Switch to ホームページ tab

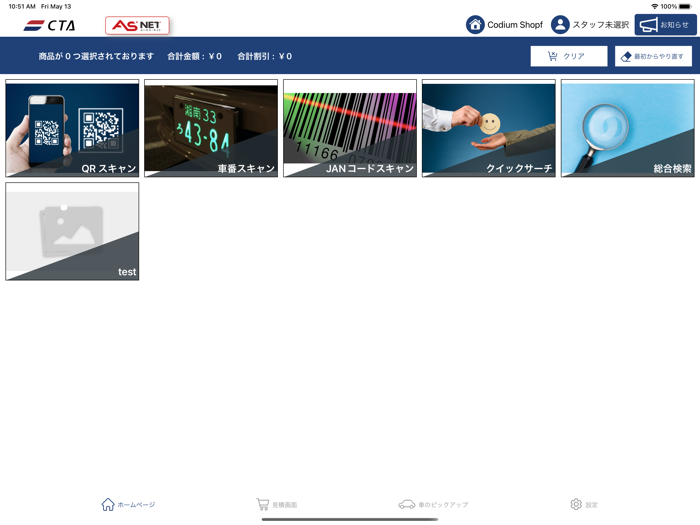click(x=128, y=504)
